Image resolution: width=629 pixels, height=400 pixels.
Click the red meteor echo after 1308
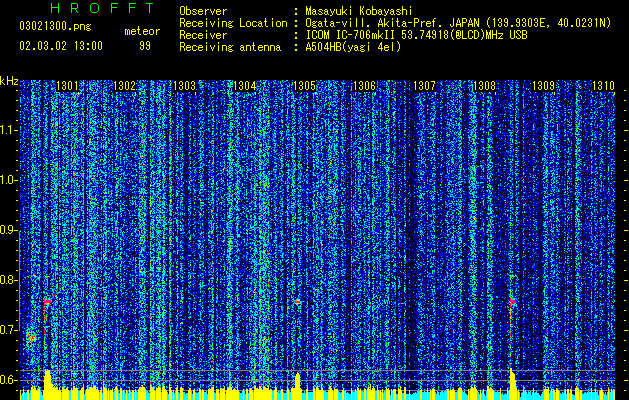point(513,301)
